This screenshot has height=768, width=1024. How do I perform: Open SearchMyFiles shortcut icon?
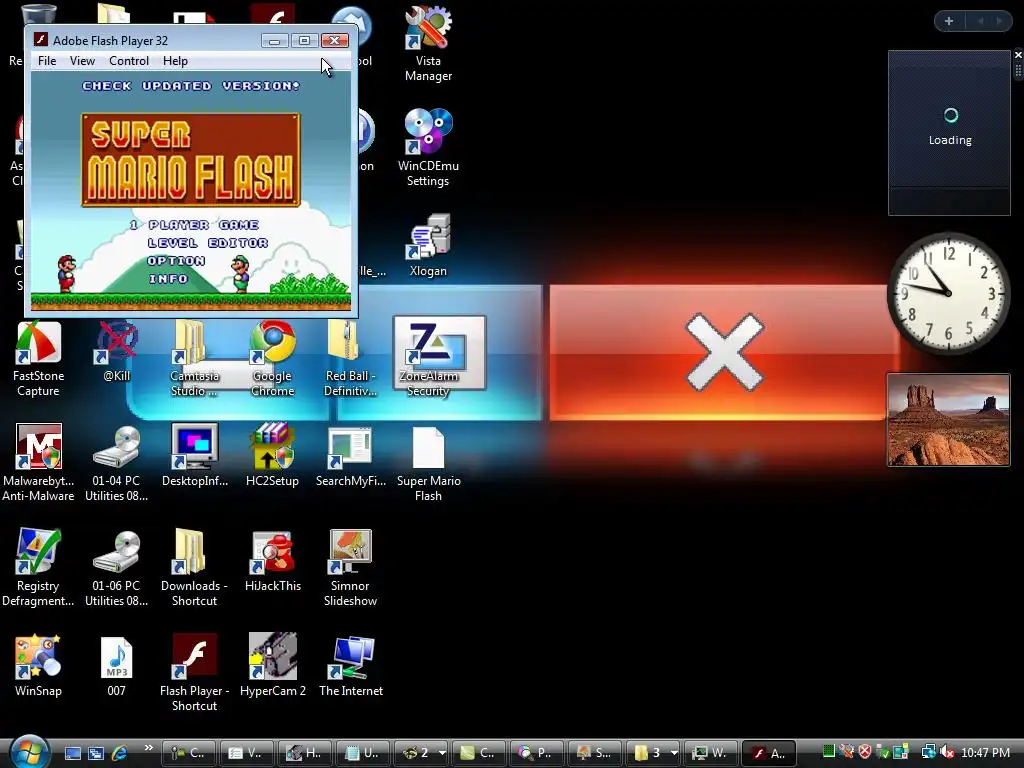pos(351,456)
